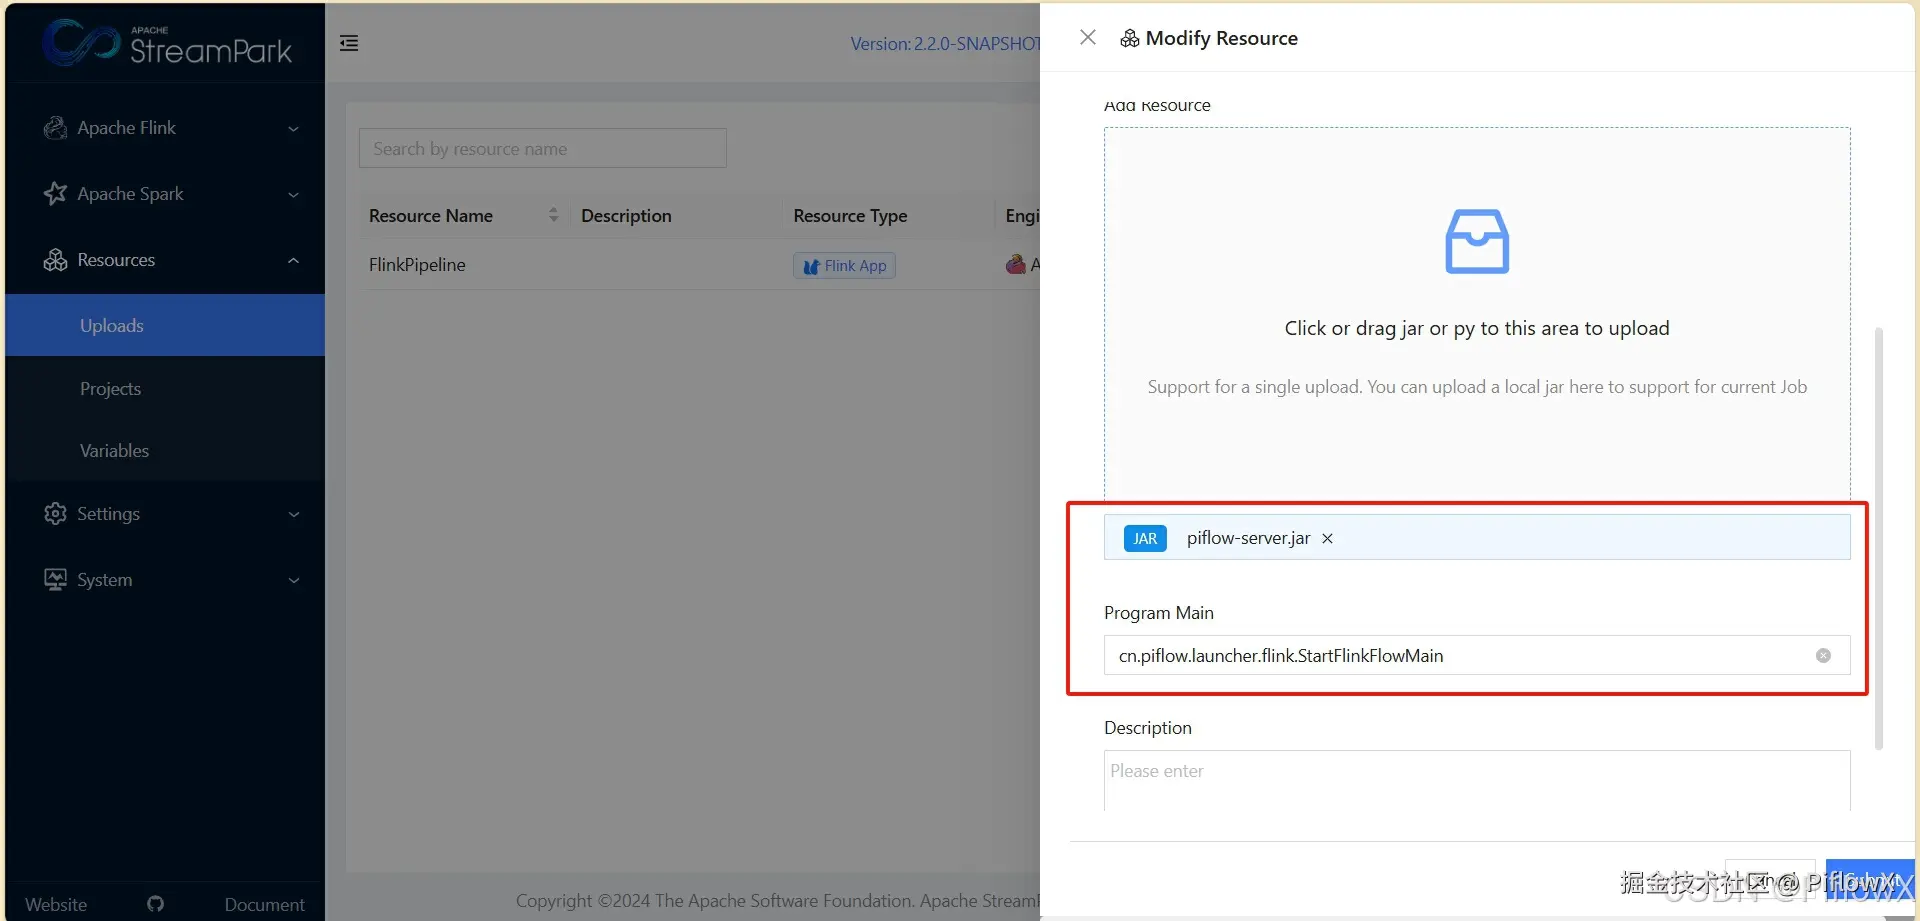Sort by Resource Name column arrows
The image size is (1920, 921).
[553, 215]
